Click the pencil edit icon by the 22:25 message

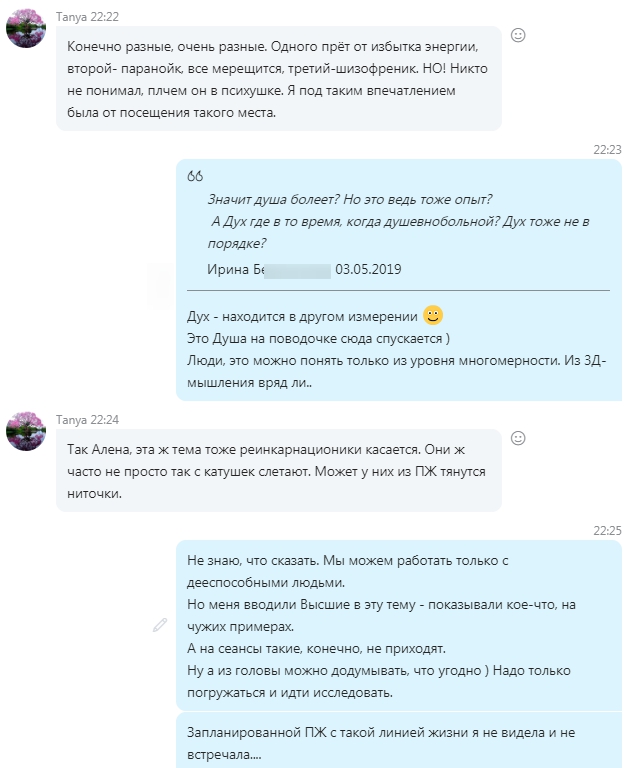coord(160,625)
